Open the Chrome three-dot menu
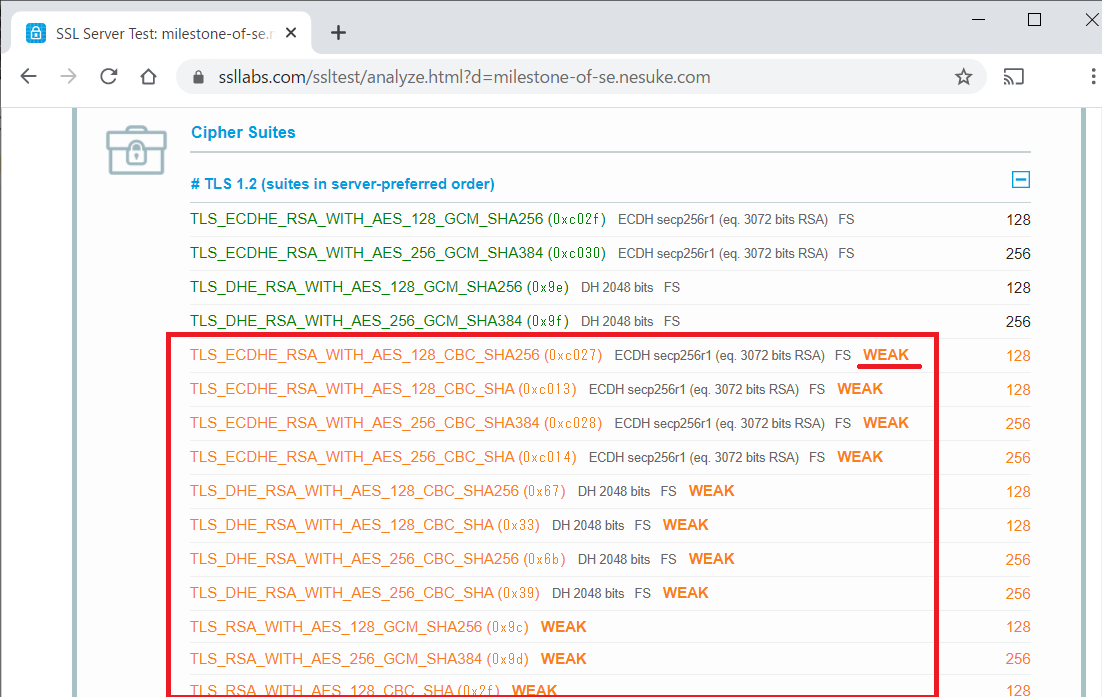This screenshot has width=1102, height=697. pos(1094,77)
